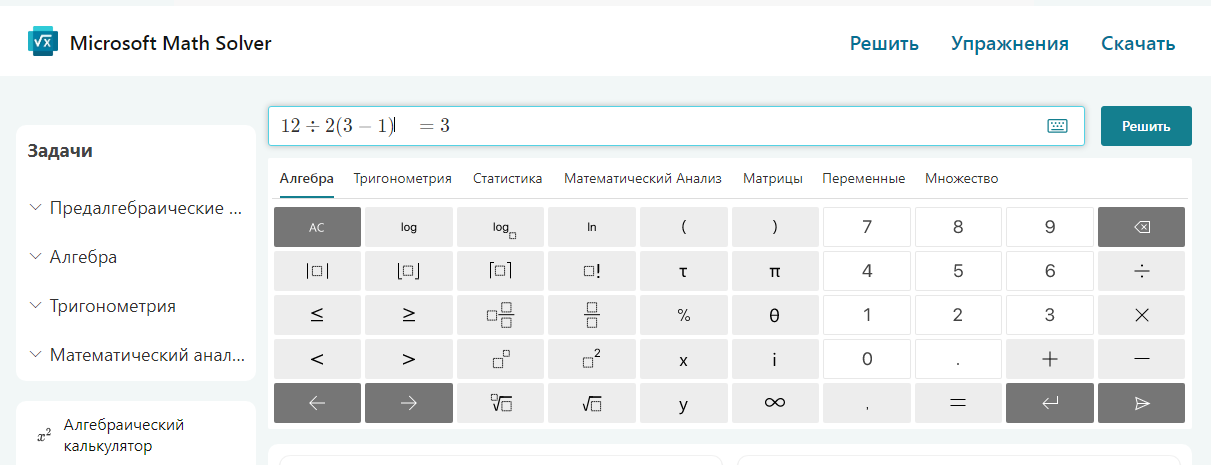Open the Матрицы keyboard tab
Screen dimensions: 1211x465
click(772, 179)
